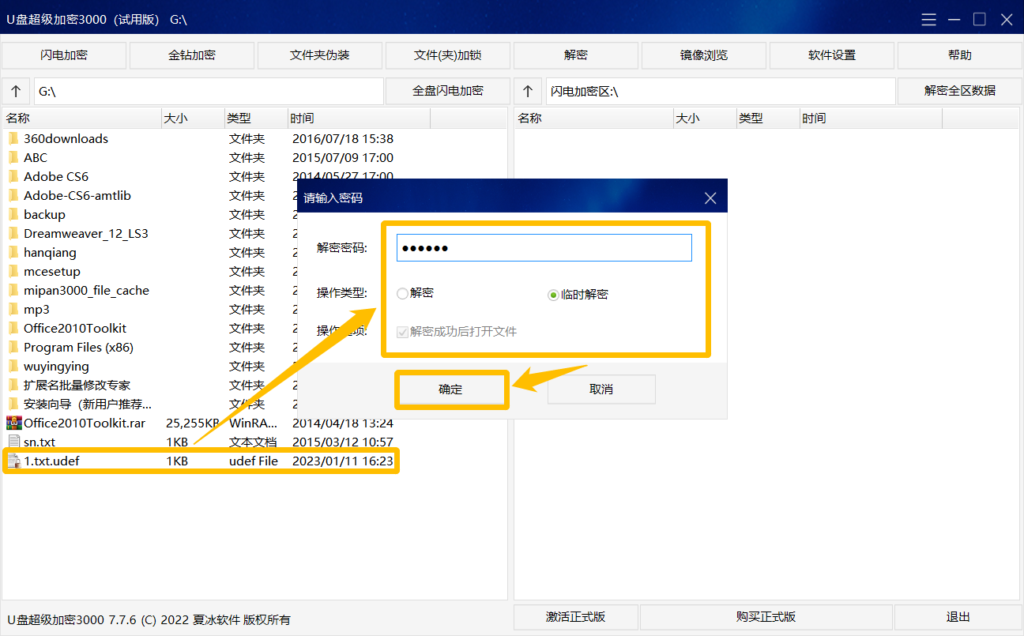Close the 请输入密码 dialog

[711, 198]
